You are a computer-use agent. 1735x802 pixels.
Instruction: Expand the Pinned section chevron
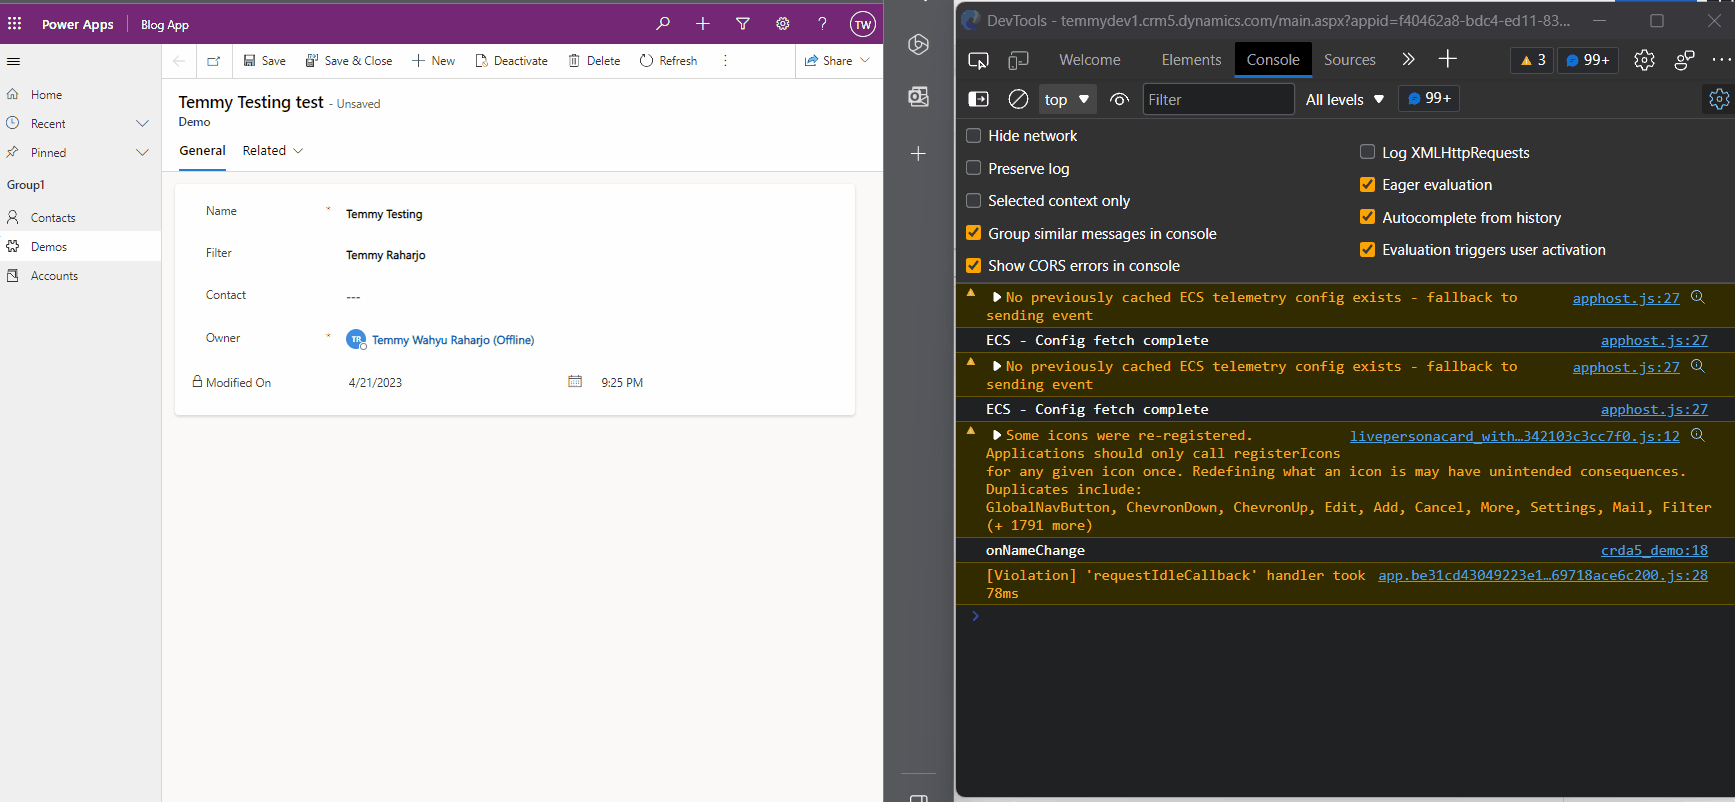[142, 153]
